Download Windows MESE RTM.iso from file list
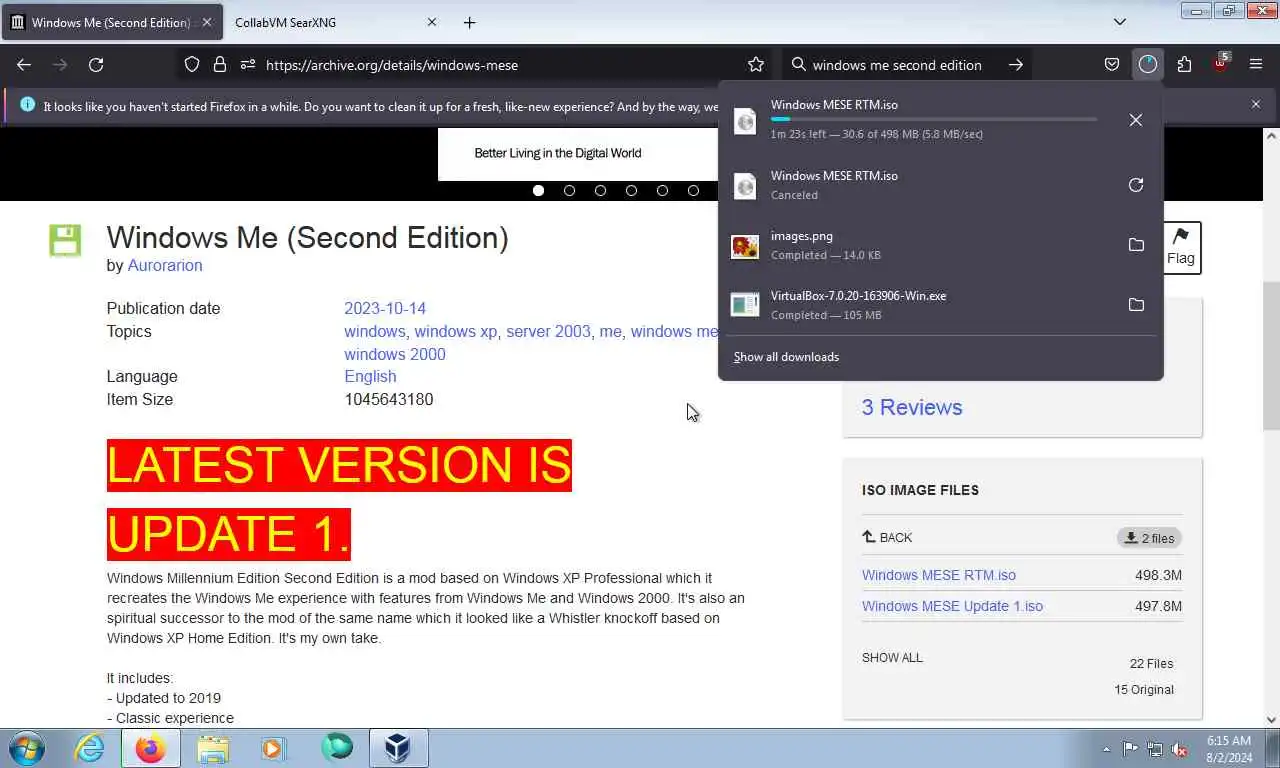The image size is (1280, 768). pos(939,575)
